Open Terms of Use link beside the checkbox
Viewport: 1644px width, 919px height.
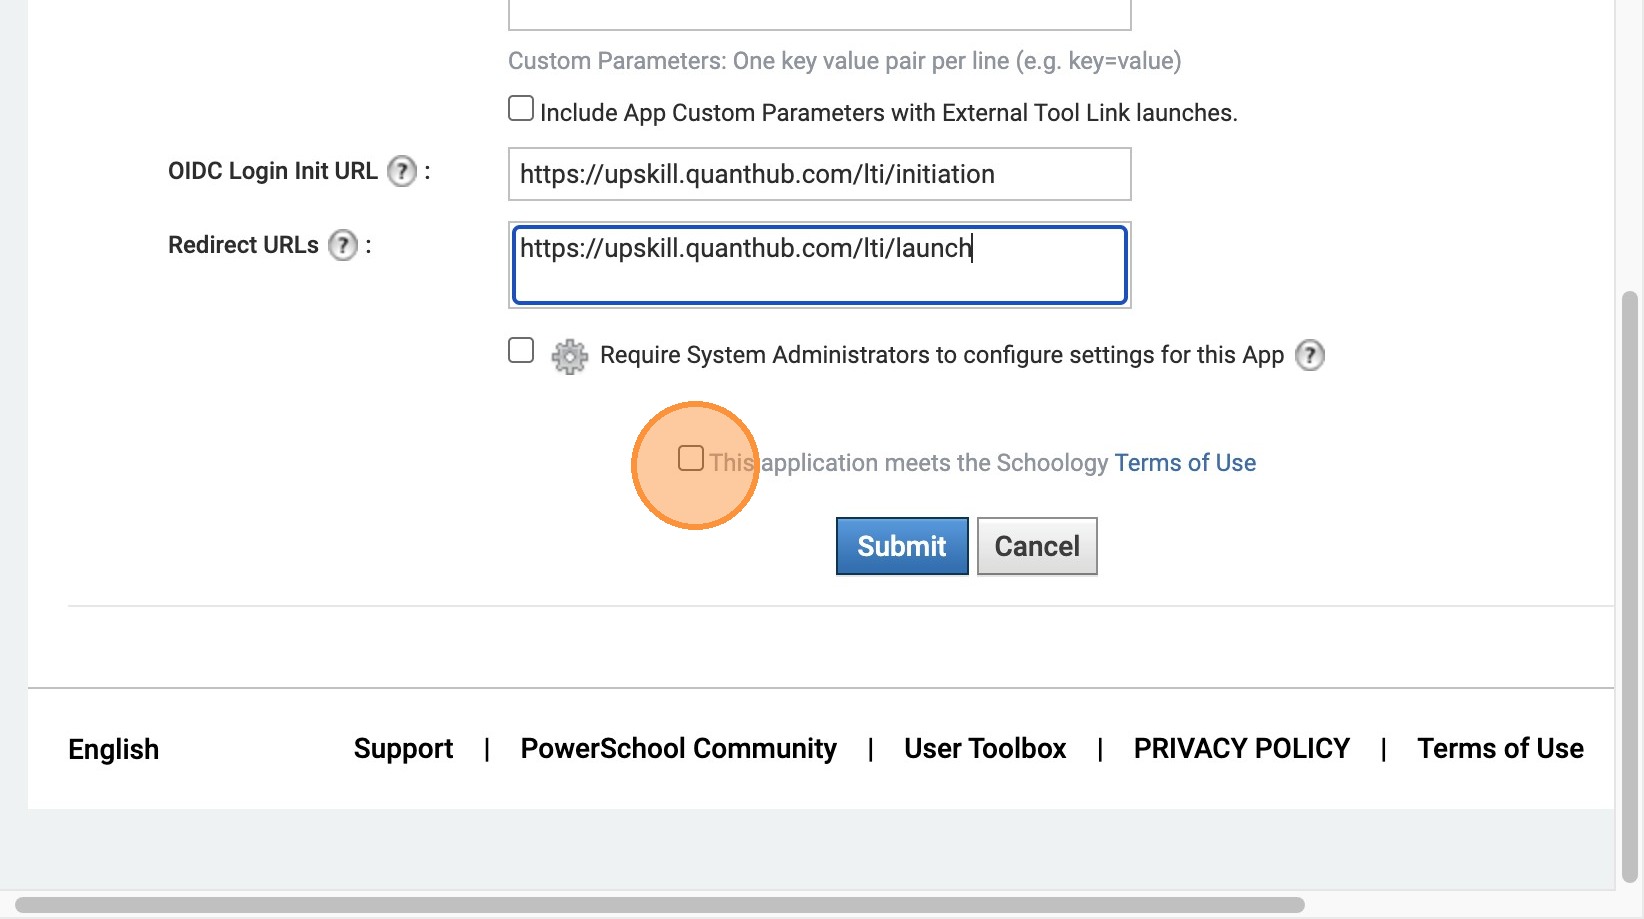tap(1185, 463)
